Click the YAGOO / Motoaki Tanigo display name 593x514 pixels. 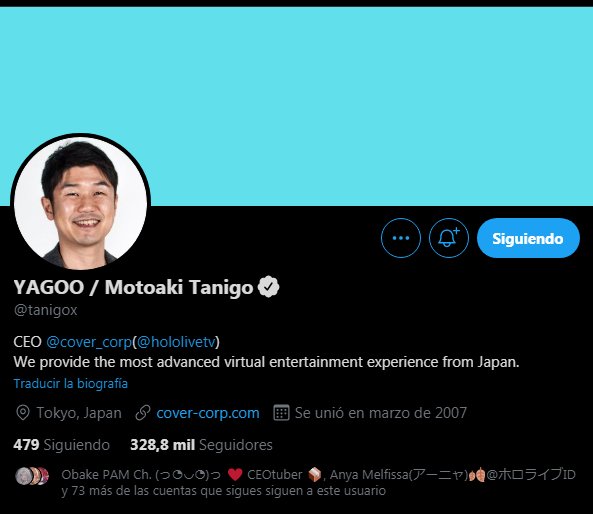[133, 287]
